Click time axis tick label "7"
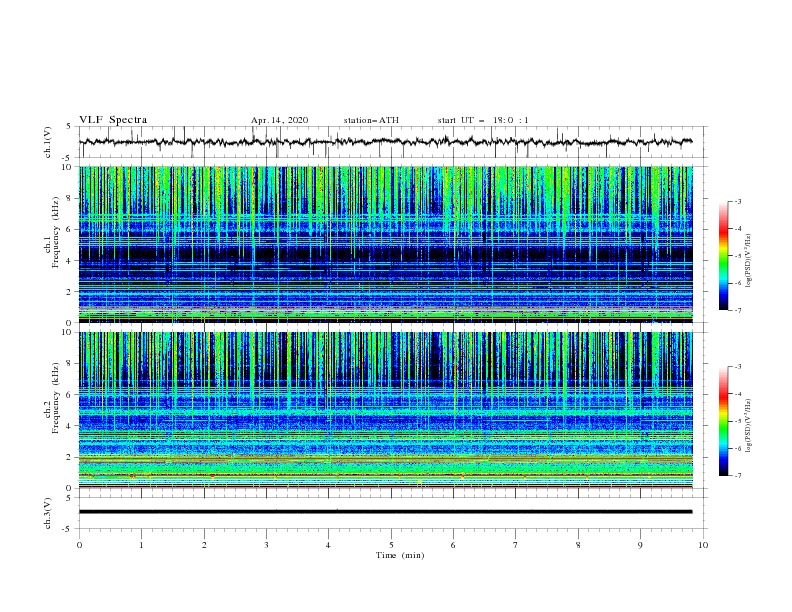The height and width of the screenshot is (612, 792). point(516,545)
